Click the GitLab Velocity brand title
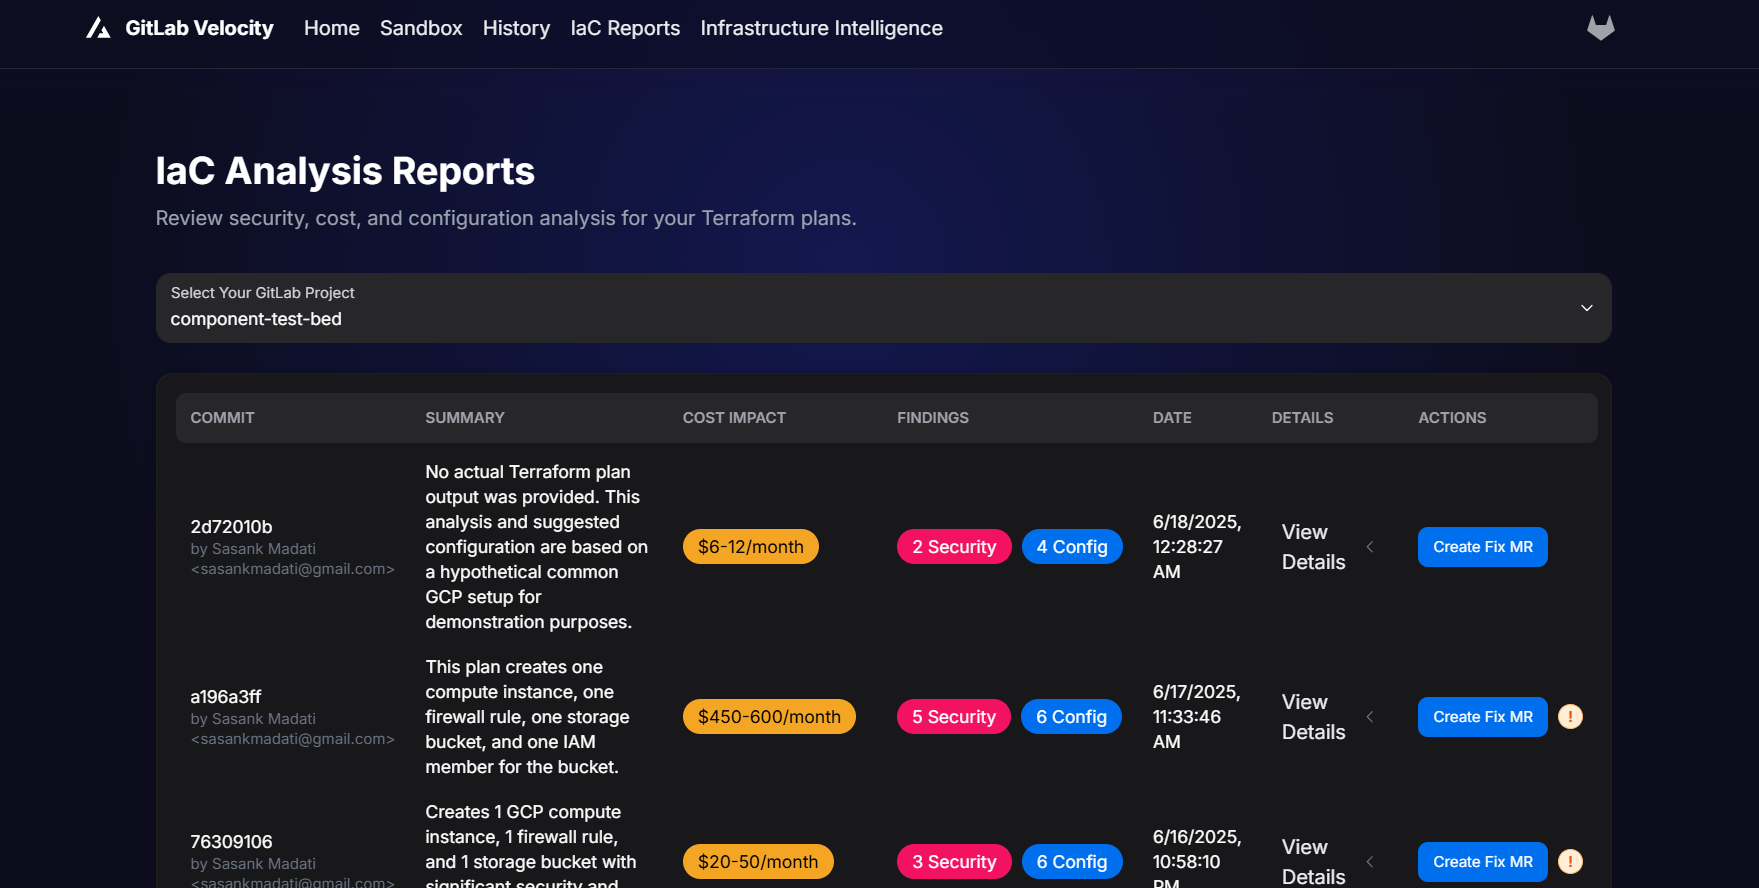1759x888 pixels. [x=199, y=28]
